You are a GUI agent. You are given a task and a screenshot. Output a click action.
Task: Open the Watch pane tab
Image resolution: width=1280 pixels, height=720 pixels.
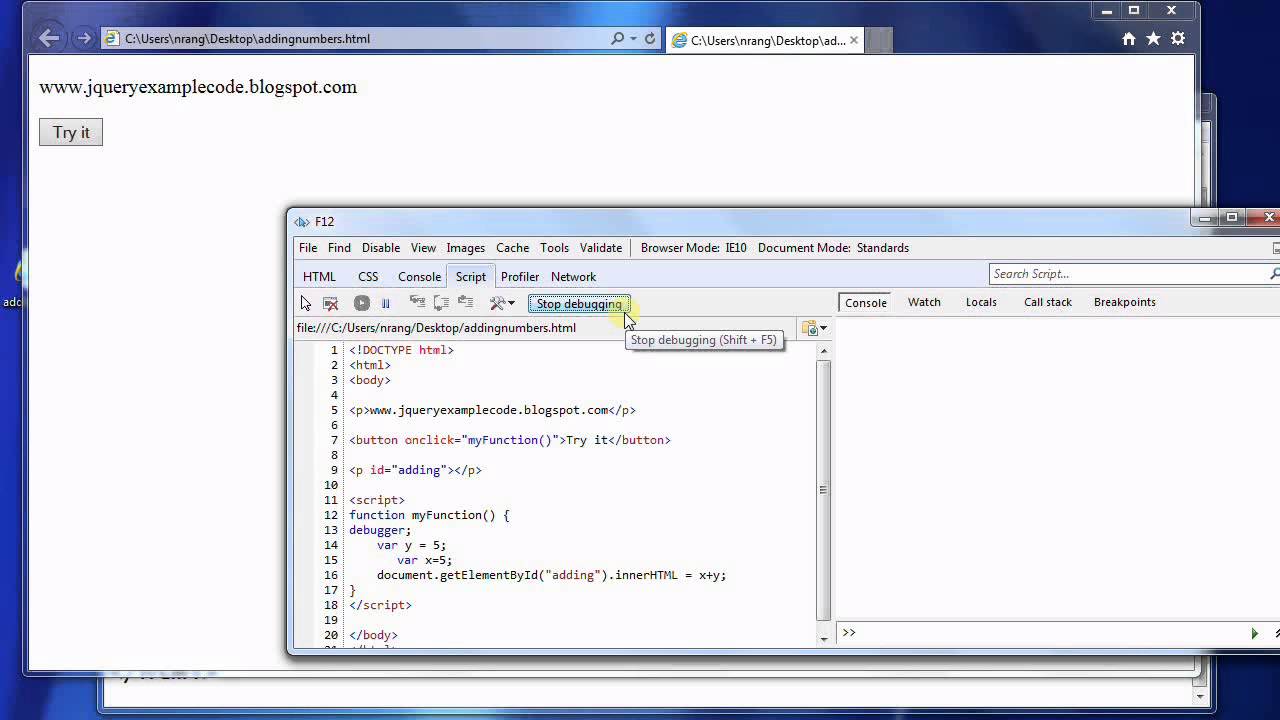point(924,302)
